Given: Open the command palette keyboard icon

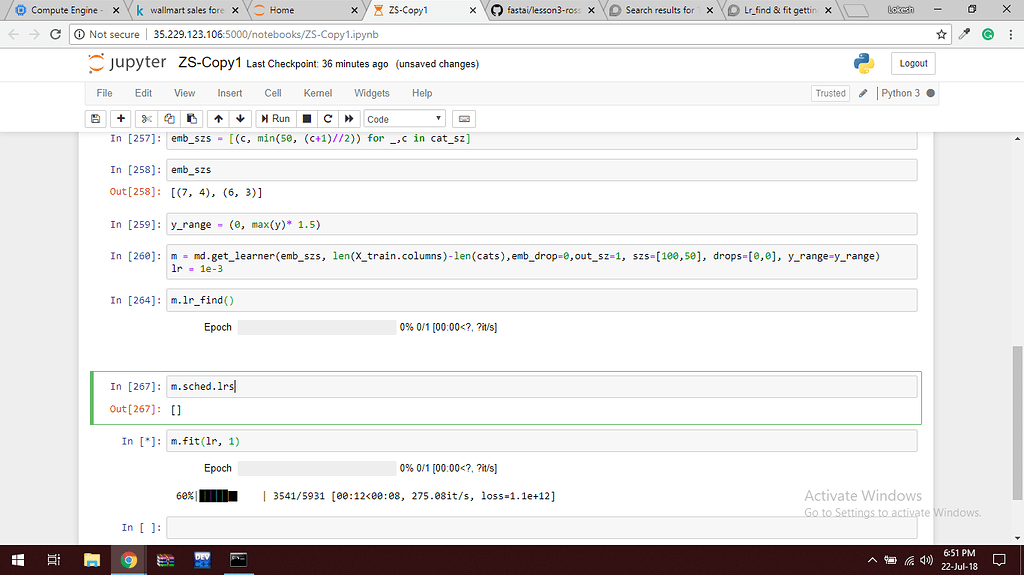Looking at the screenshot, I should click(463, 118).
